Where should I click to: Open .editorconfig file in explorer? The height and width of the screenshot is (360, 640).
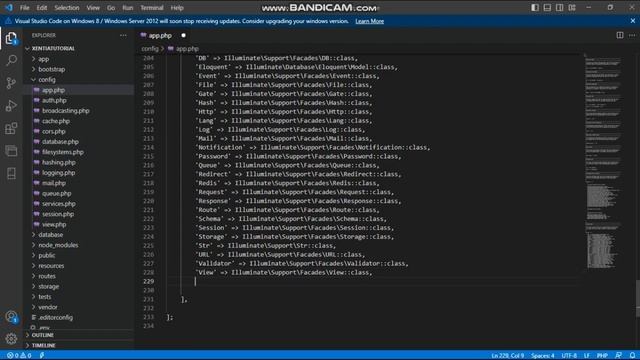pyautogui.click(x=56, y=318)
